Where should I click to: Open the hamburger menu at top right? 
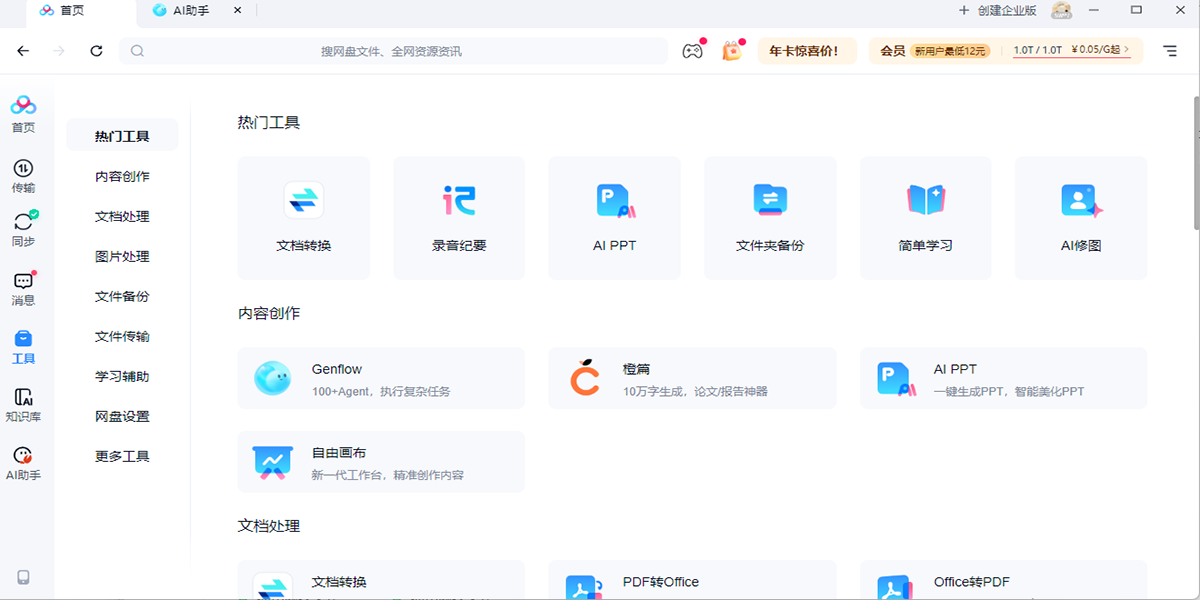coord(1169,51)
